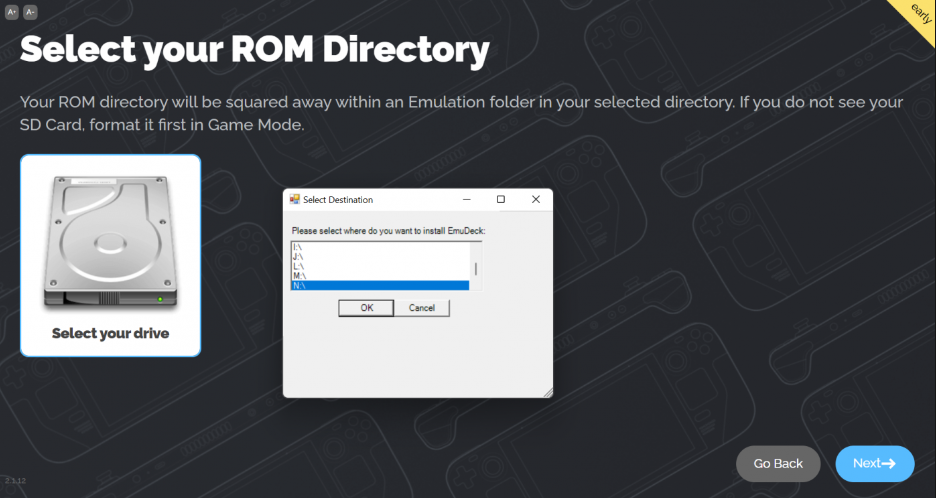Select the L:\ drive entry
This screenshot has height=498, width=936.
pyautogui.click(x=380, y=266)
